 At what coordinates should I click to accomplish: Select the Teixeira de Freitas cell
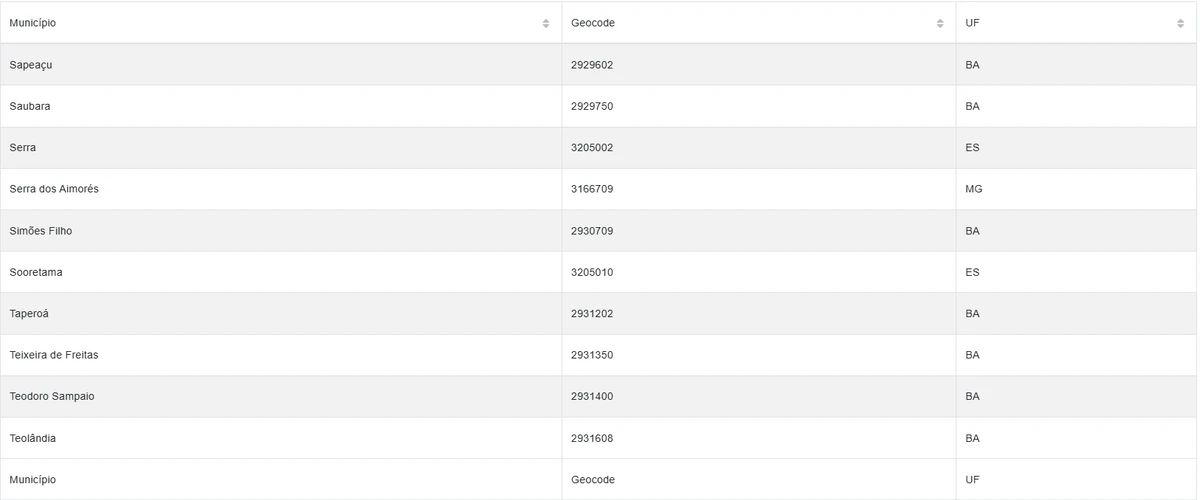click(54, 355)
